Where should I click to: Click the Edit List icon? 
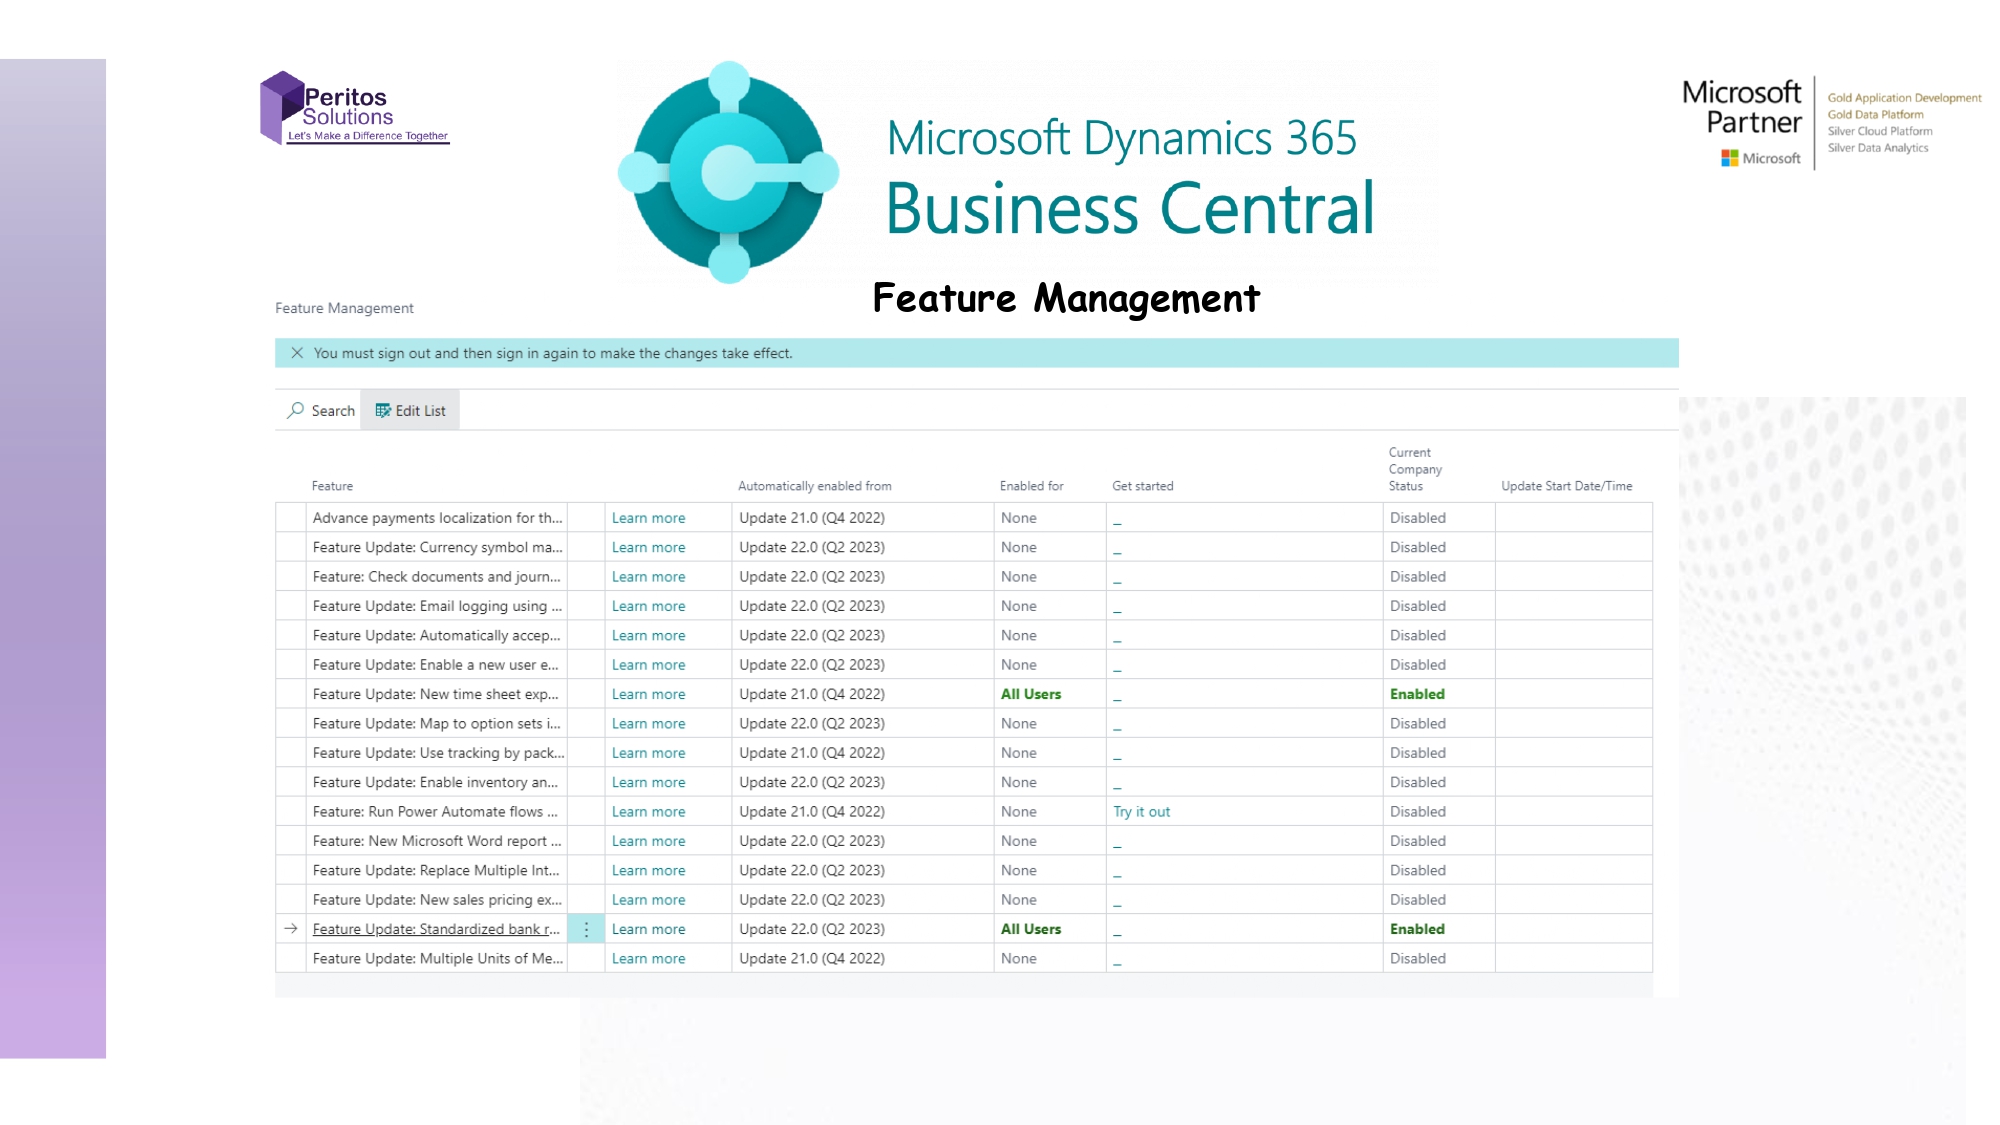(383, 410)
